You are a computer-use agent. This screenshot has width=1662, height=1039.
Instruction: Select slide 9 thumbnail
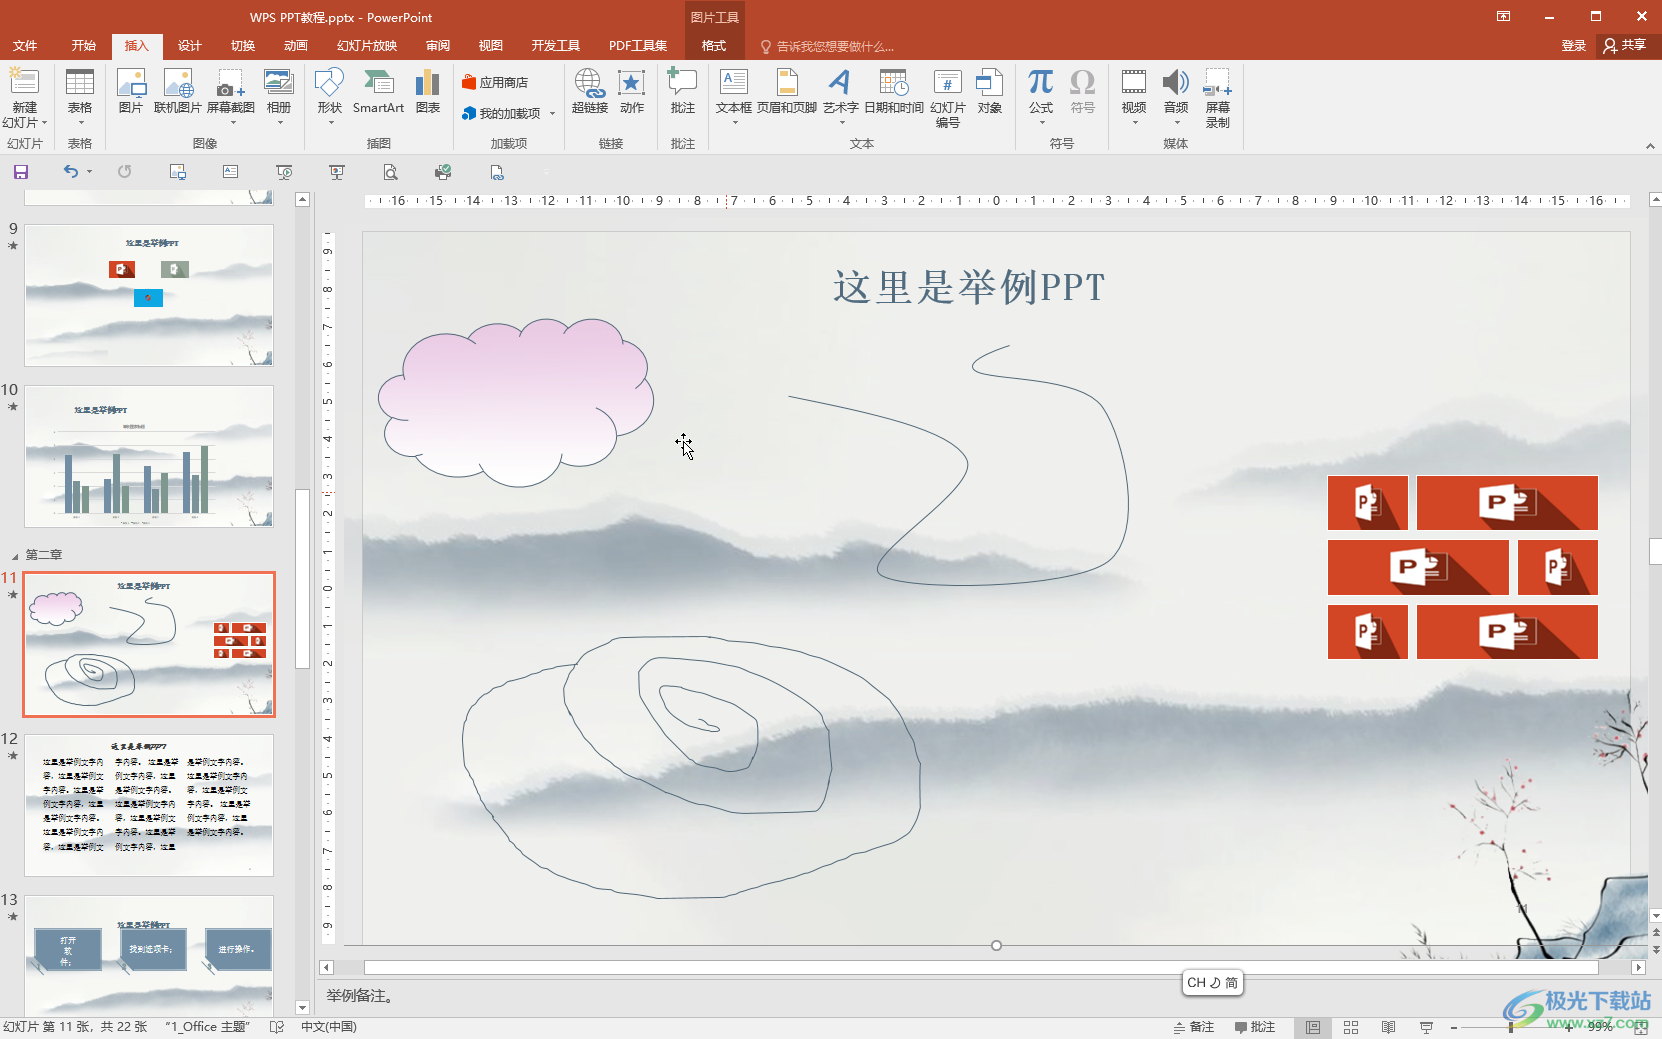pyautogui.click(x=149, y=295)
